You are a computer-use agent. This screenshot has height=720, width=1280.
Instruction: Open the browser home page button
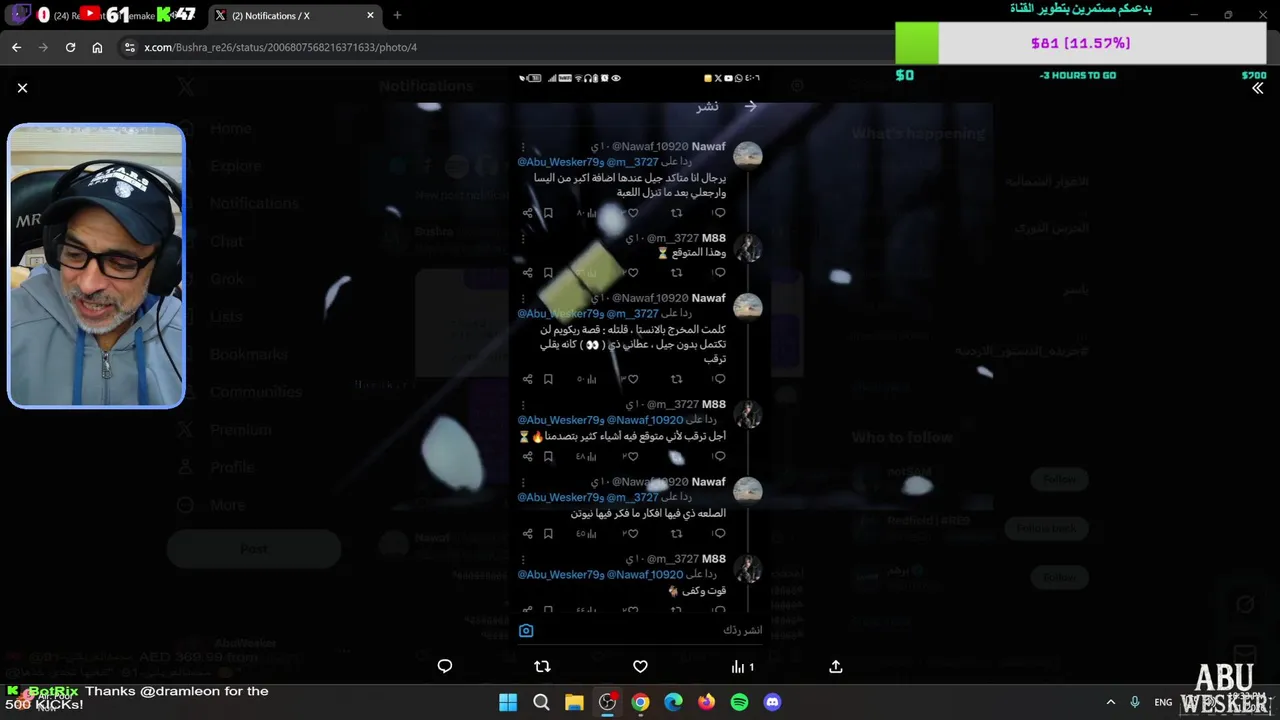coord(97,47)
